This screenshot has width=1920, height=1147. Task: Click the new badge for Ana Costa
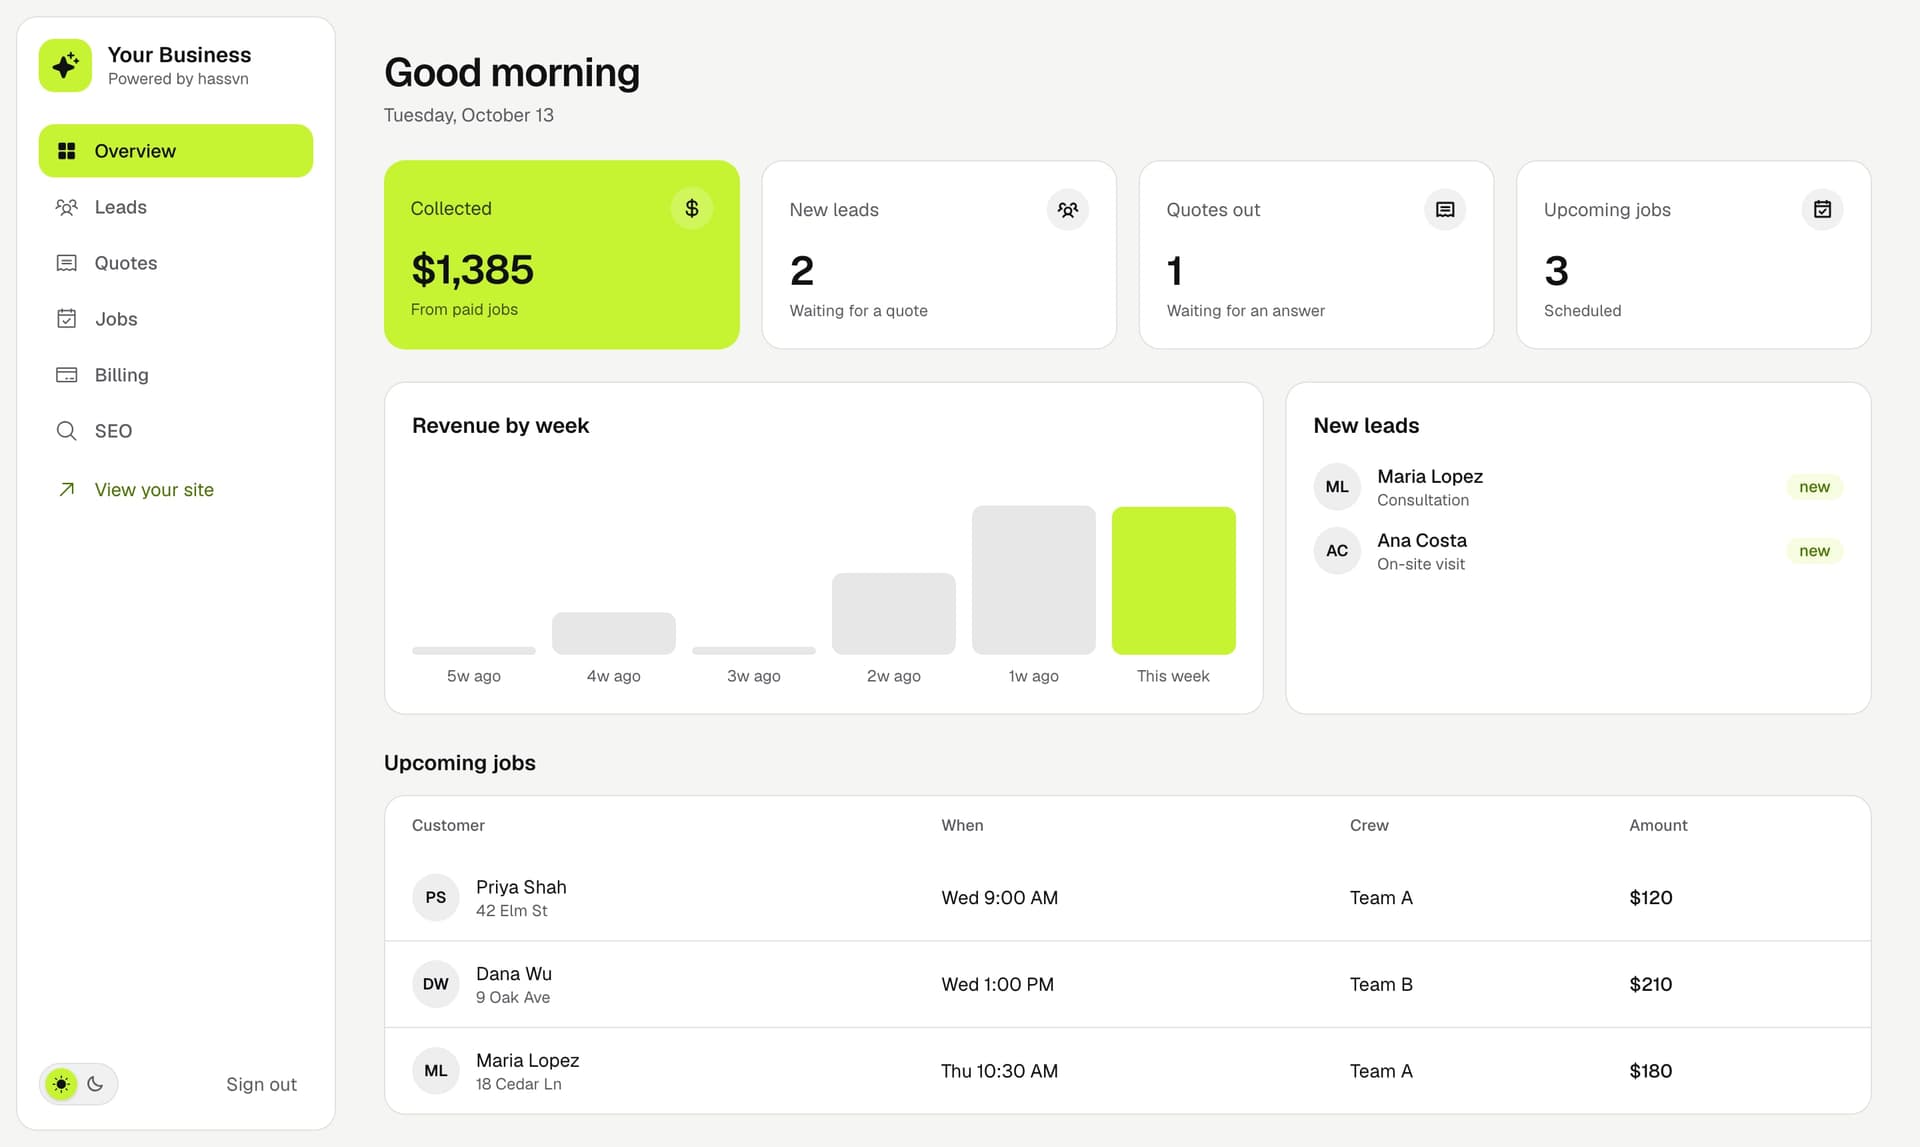point(1814,551)
